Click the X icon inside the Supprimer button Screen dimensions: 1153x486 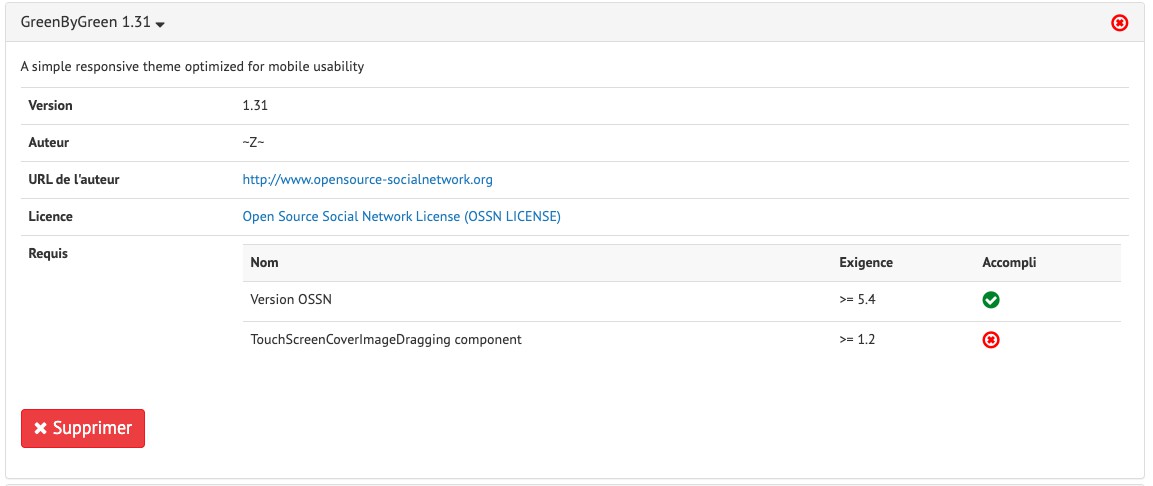pyautogui.click(x=40, y=428)
